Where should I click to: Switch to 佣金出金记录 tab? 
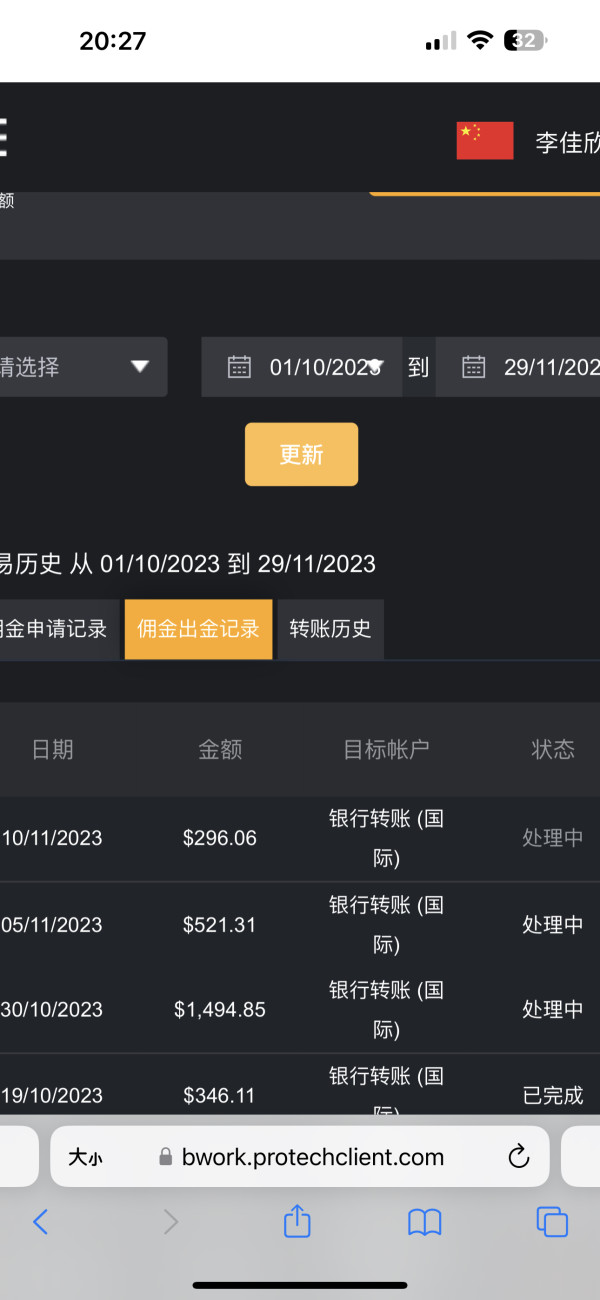pos(198,629)
